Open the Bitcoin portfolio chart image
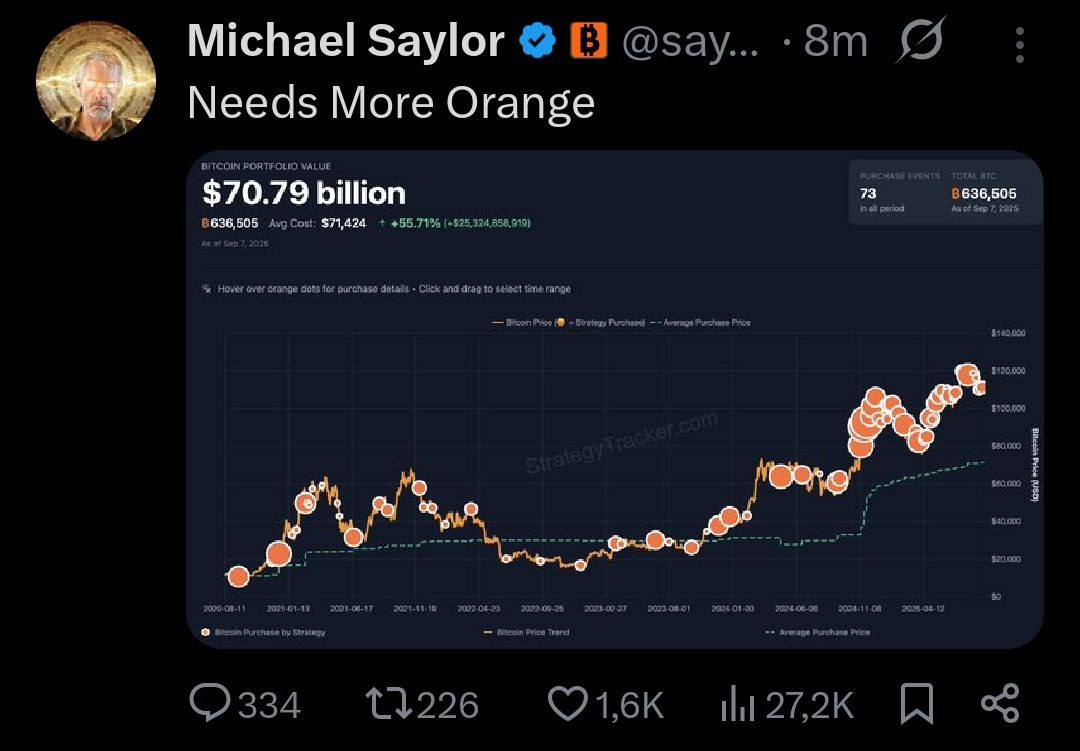The image size is (1080, 751). pos(614,399)
